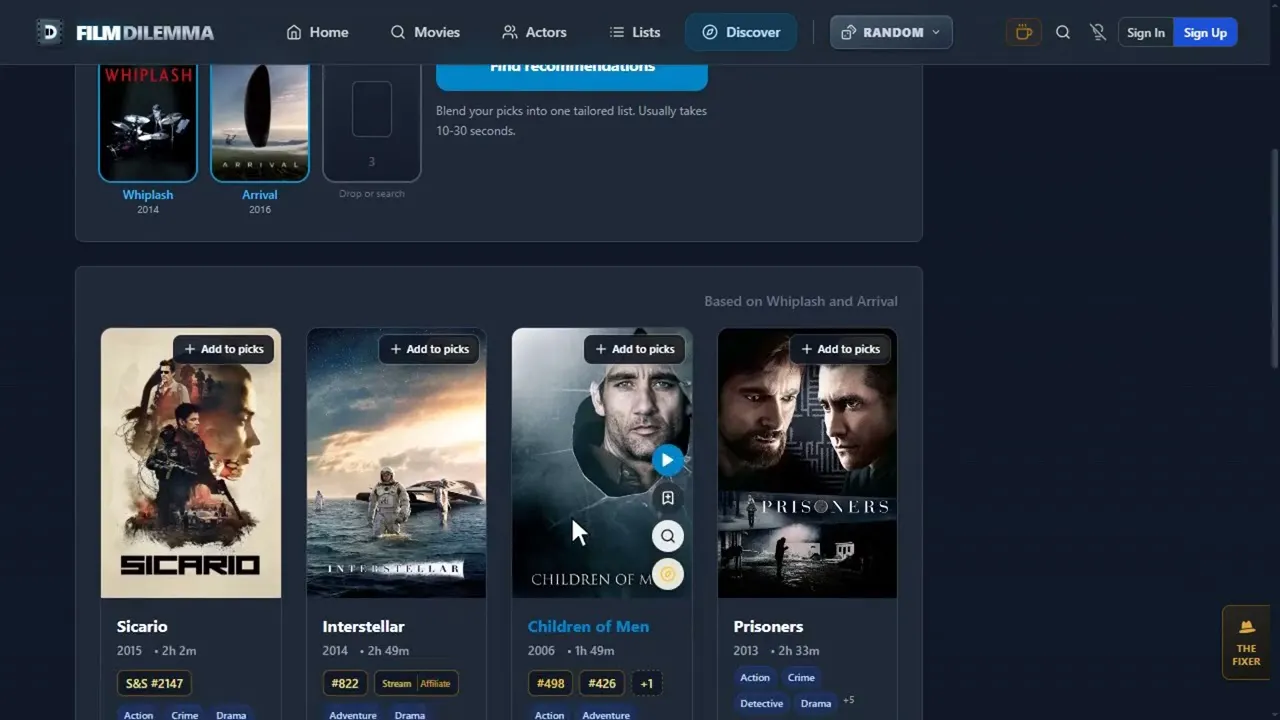Add Prisoners to picks
1280x720 pixels.
840,349
